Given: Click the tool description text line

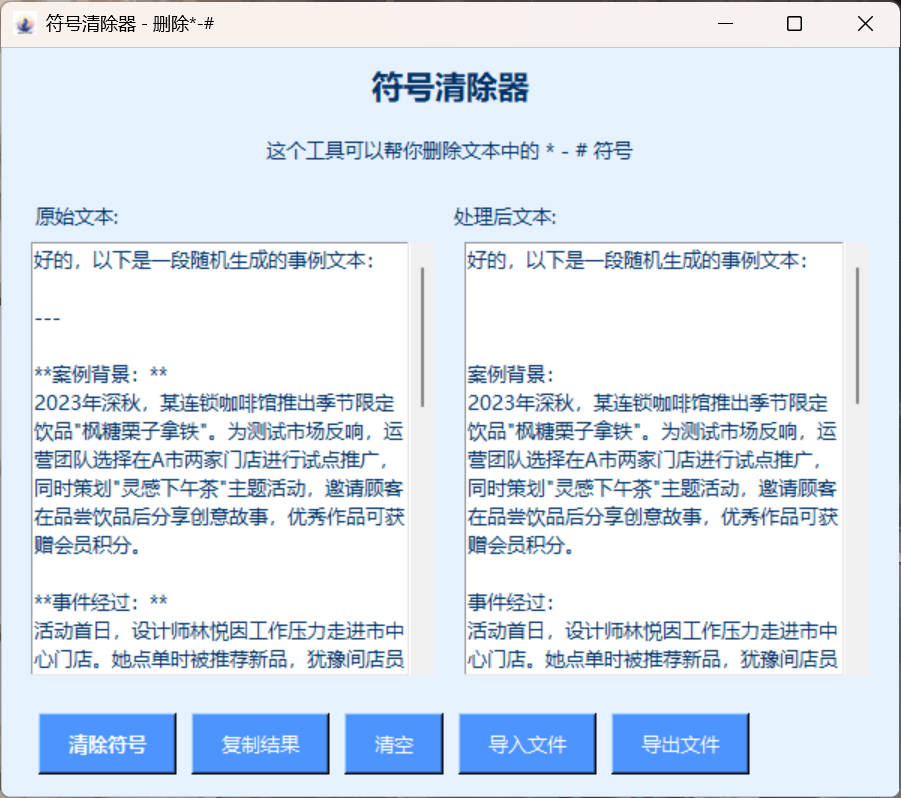Looking at the screenshot, I should 451,150.
